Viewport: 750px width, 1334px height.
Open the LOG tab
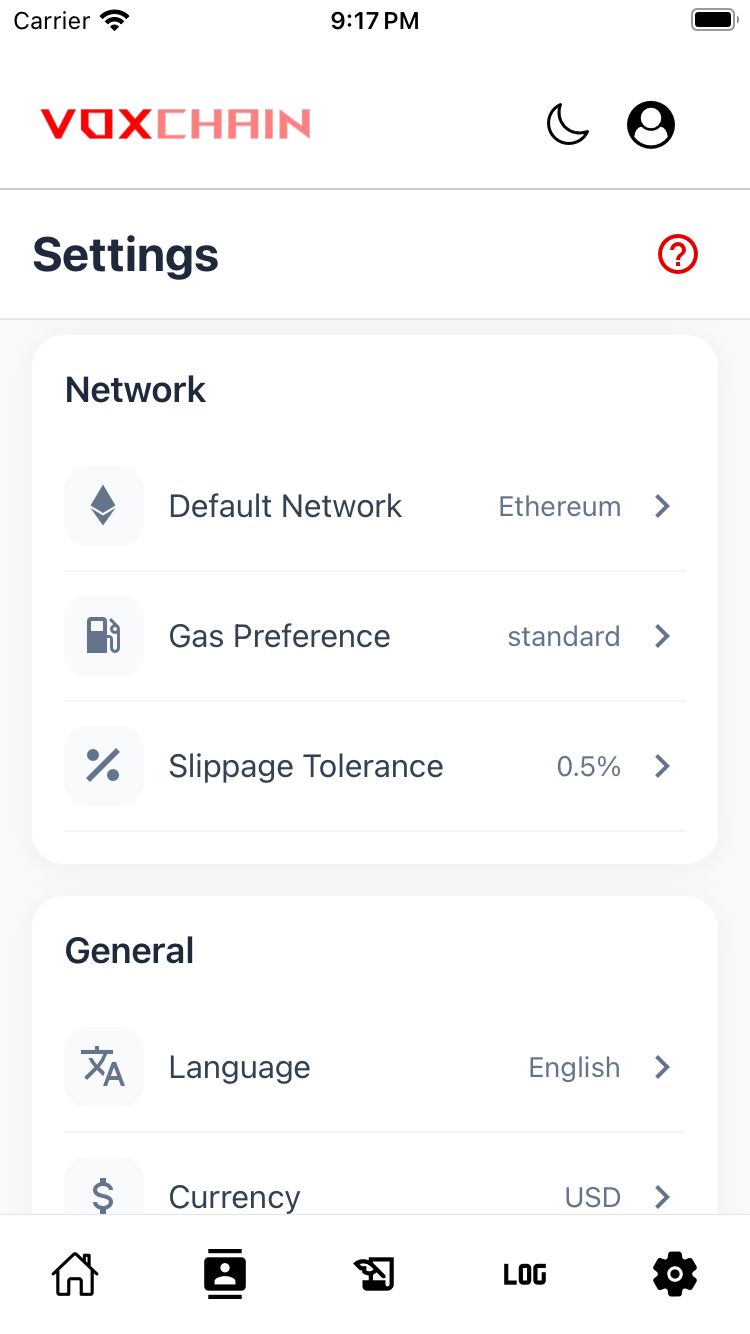525,1274
